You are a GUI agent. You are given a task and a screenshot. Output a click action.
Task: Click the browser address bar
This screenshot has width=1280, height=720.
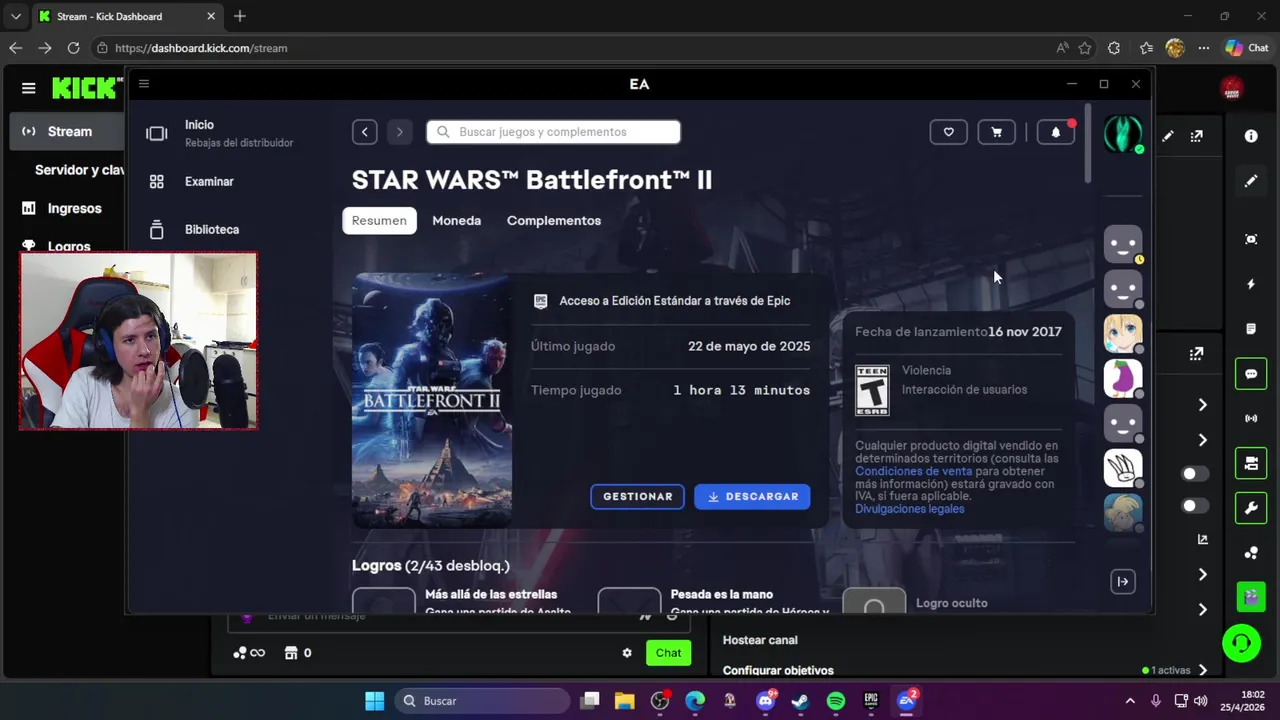tap(570, 48)
